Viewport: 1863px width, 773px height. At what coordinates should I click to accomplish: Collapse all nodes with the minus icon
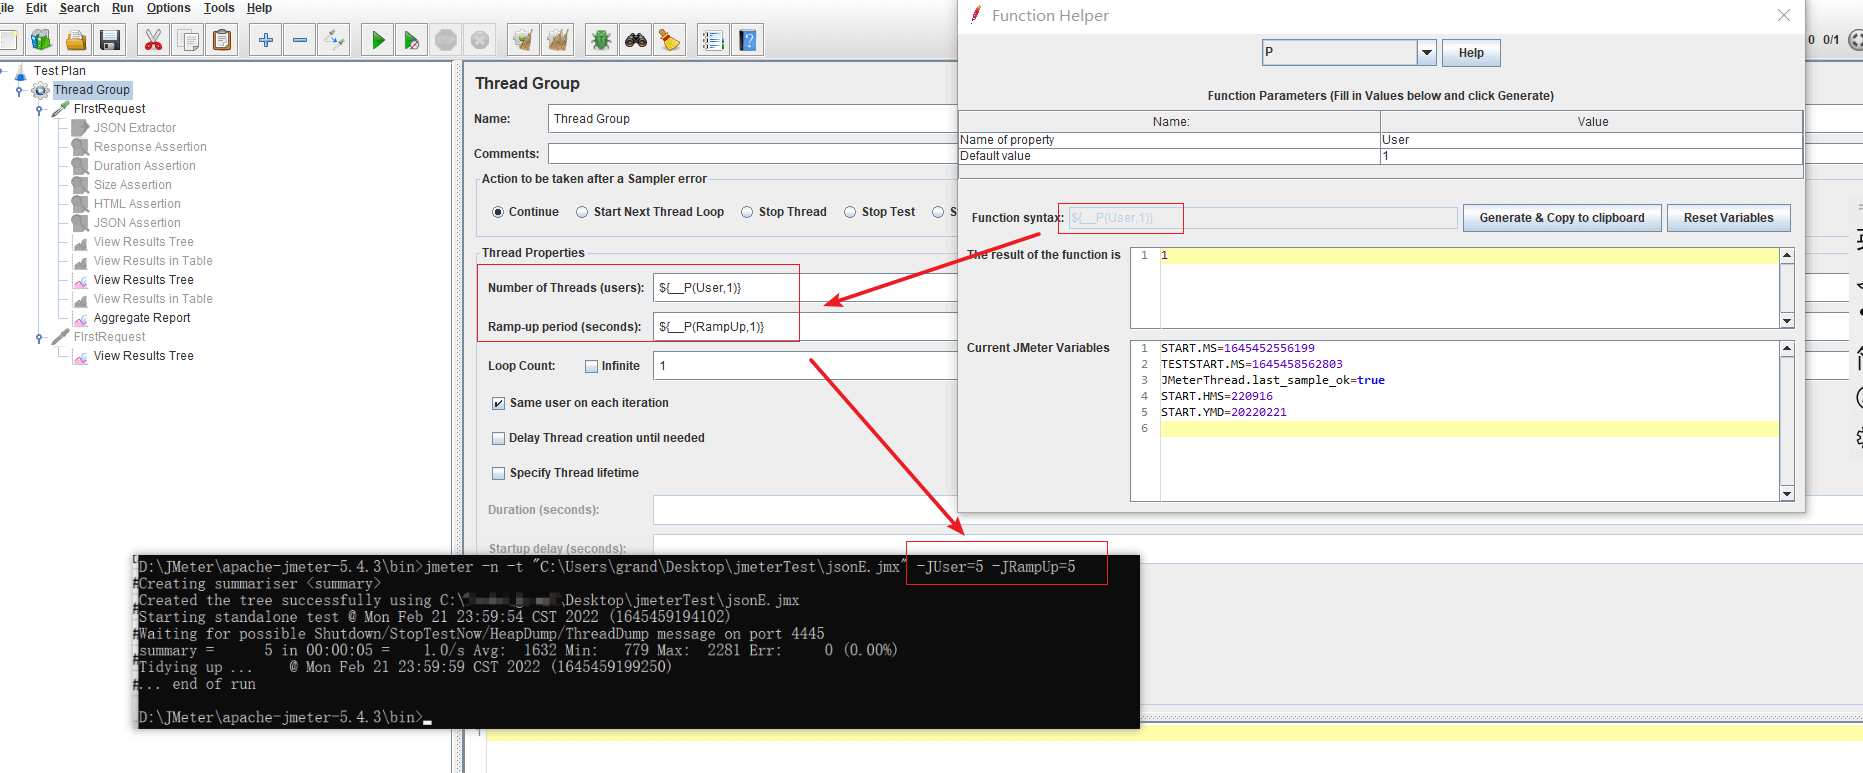click(300, 40)
